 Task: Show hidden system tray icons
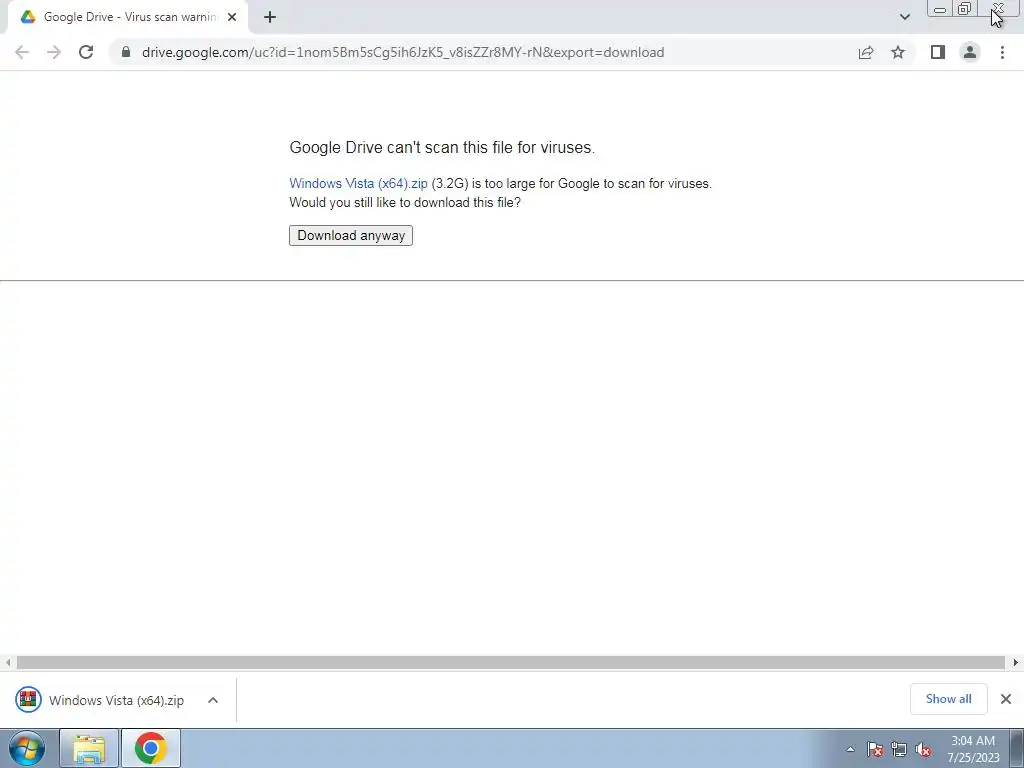pos(850,749)
